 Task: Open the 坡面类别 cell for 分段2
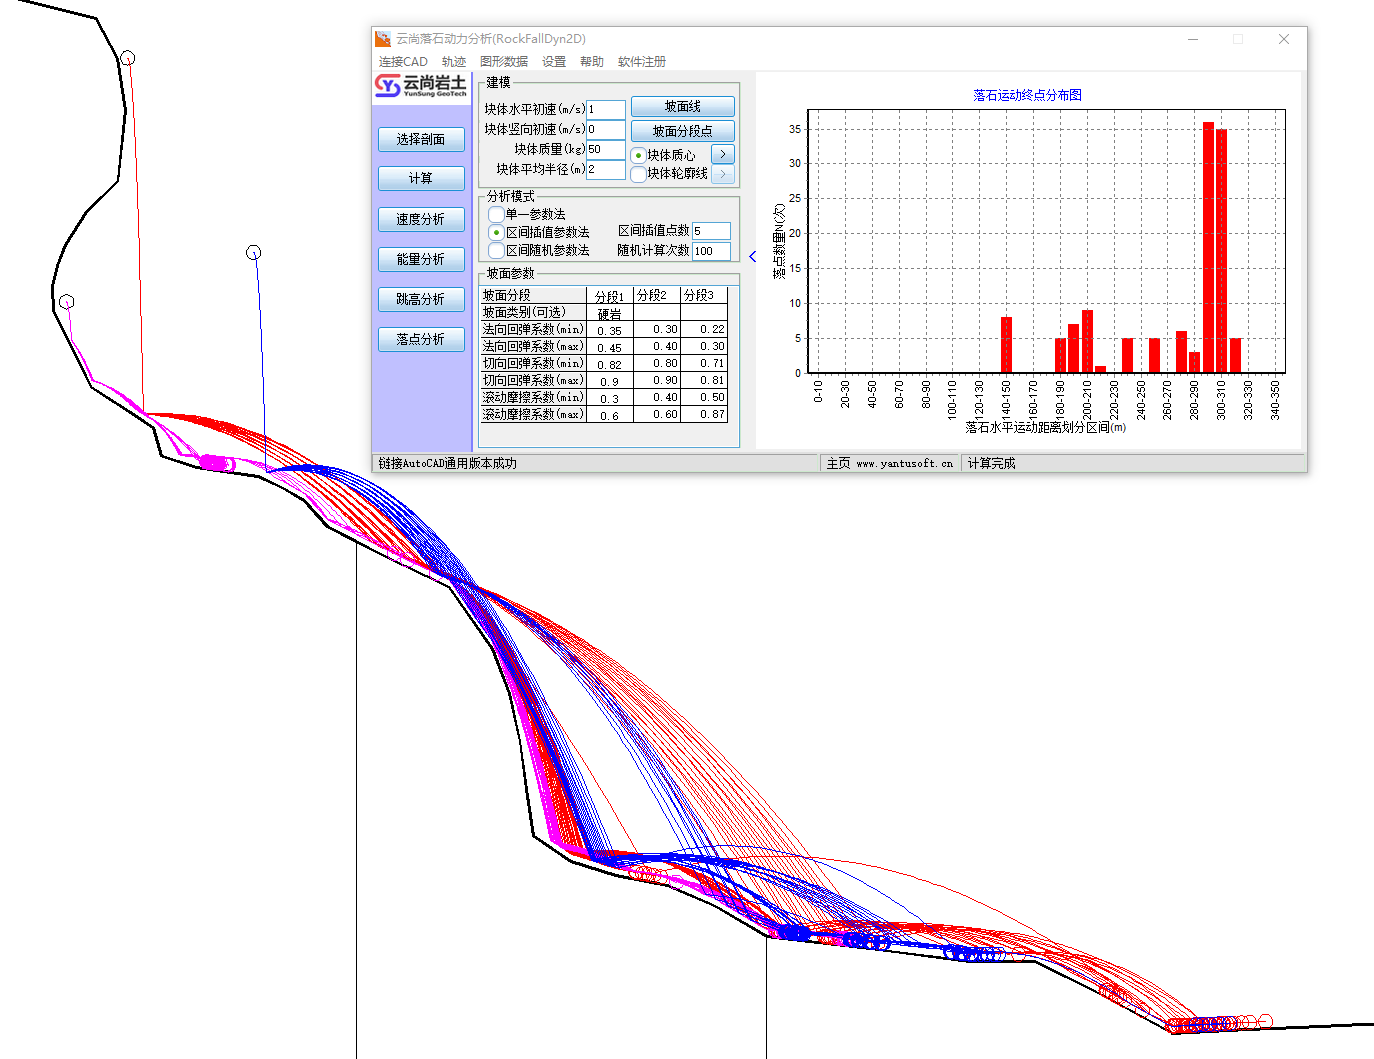pos(656,313)
